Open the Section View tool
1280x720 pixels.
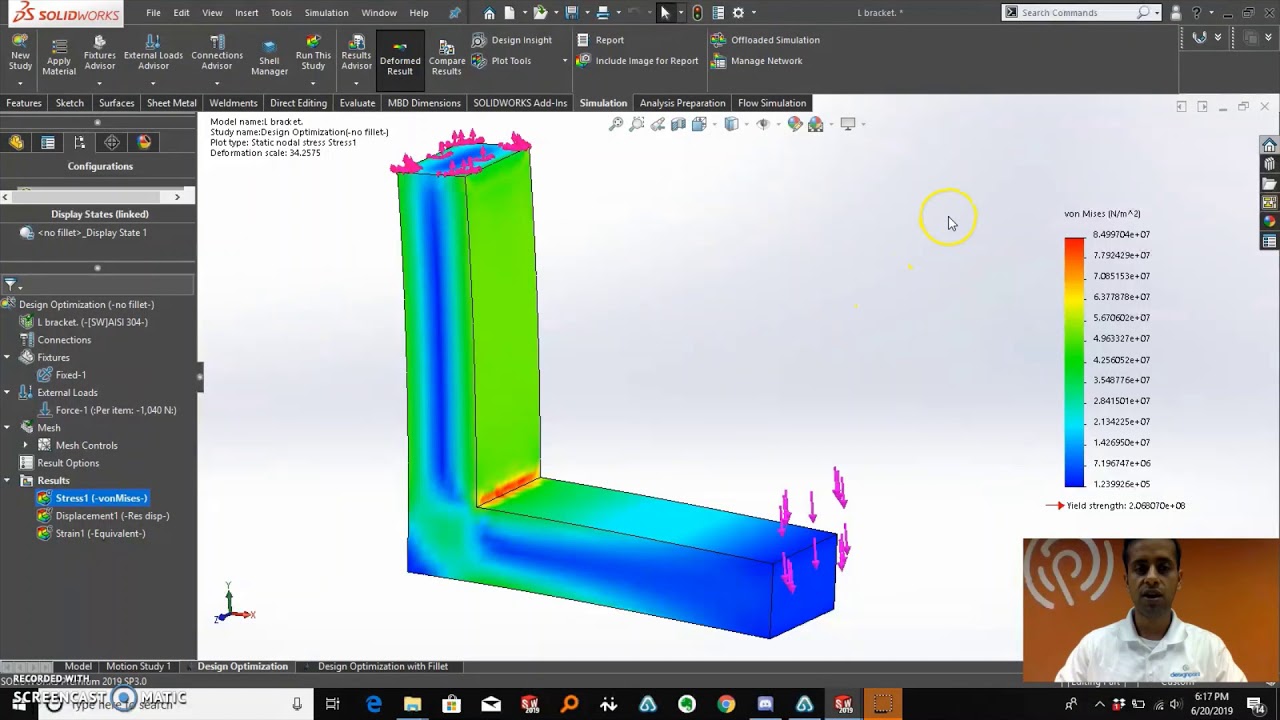pyautogui.click(x=678, y=124)
